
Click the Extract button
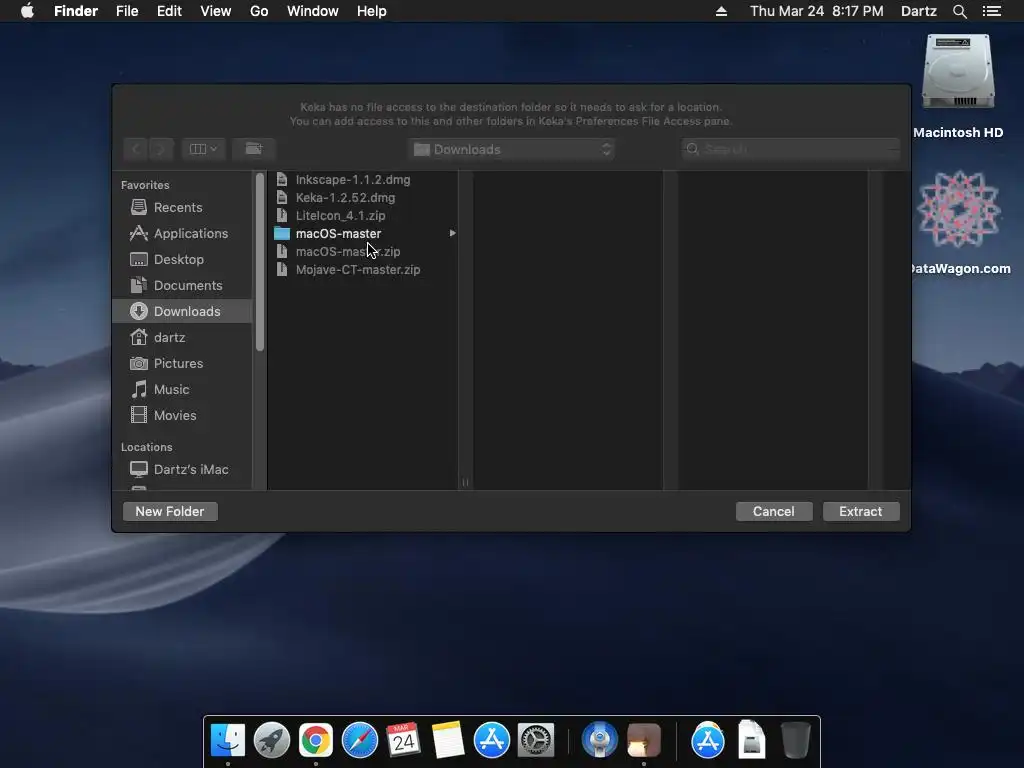[x=861, y=511]
